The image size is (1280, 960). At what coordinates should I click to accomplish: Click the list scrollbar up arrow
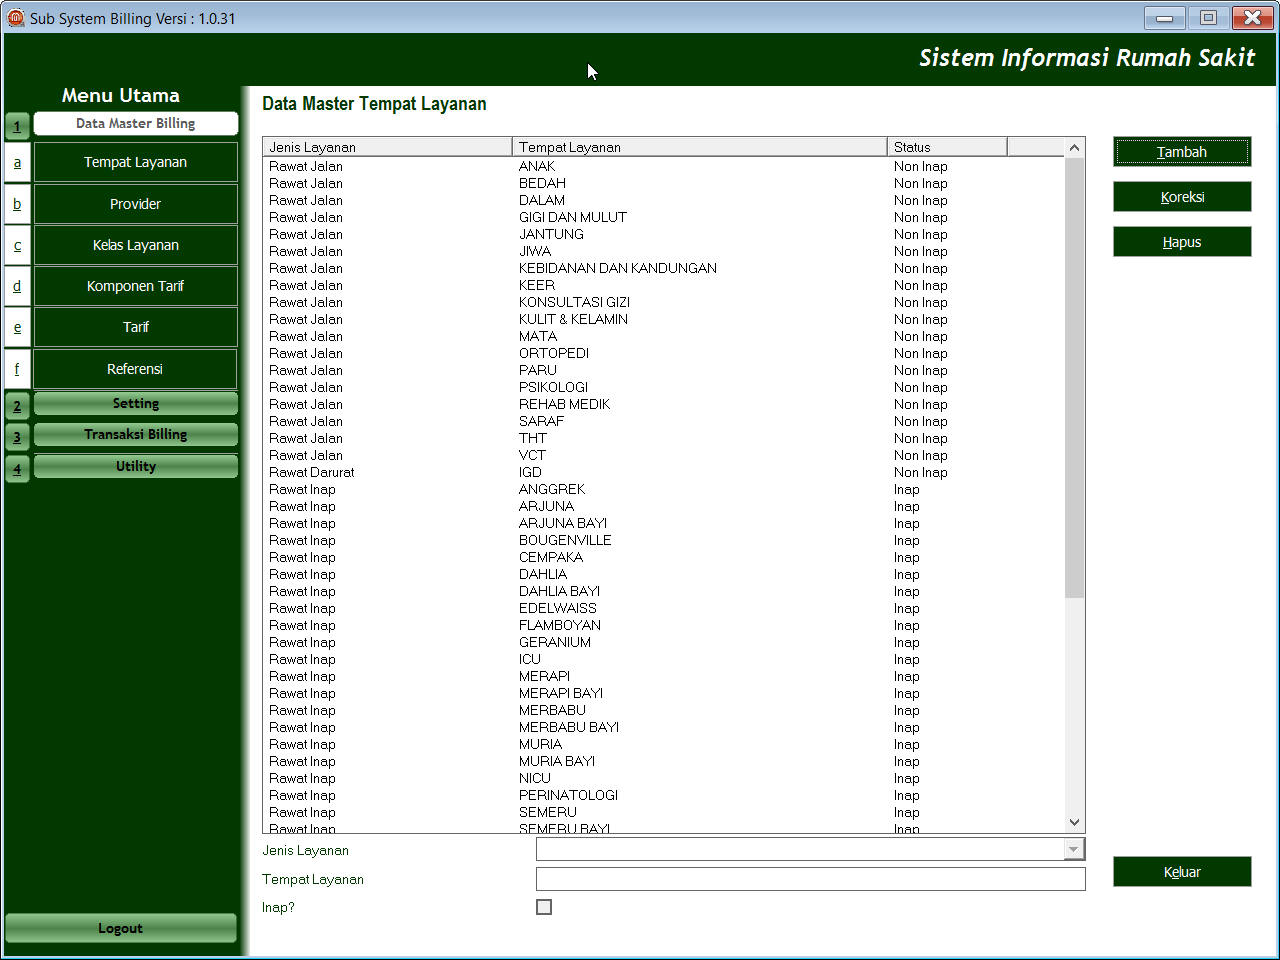1074,148
